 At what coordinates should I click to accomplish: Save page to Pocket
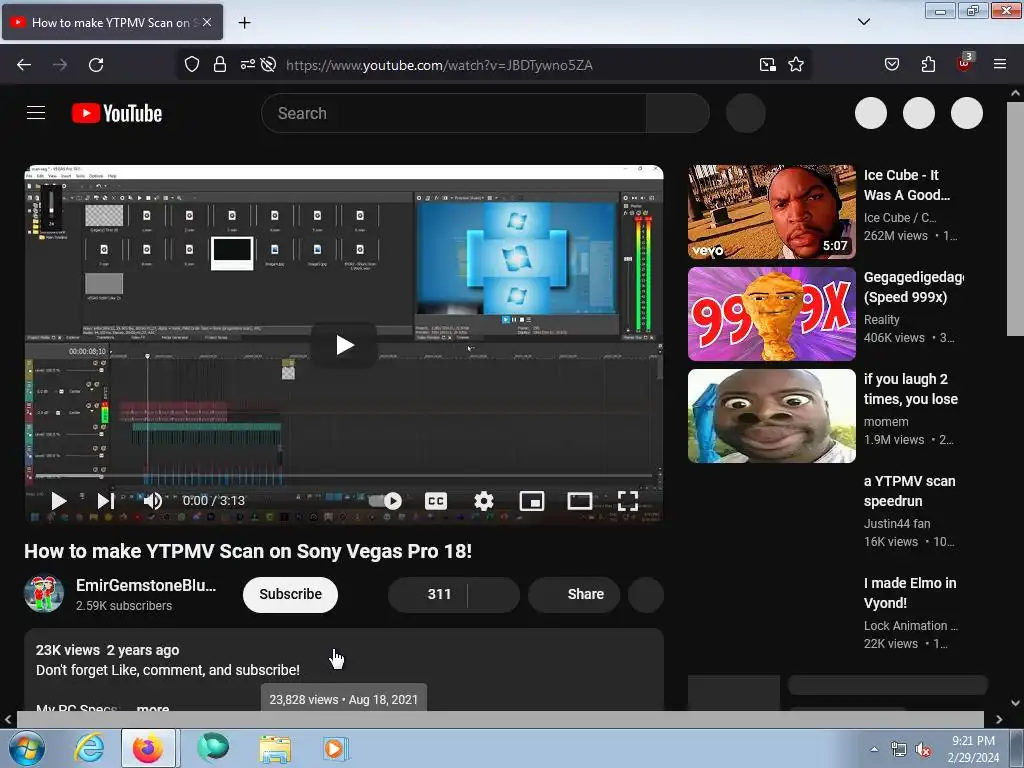coord(891,65)
